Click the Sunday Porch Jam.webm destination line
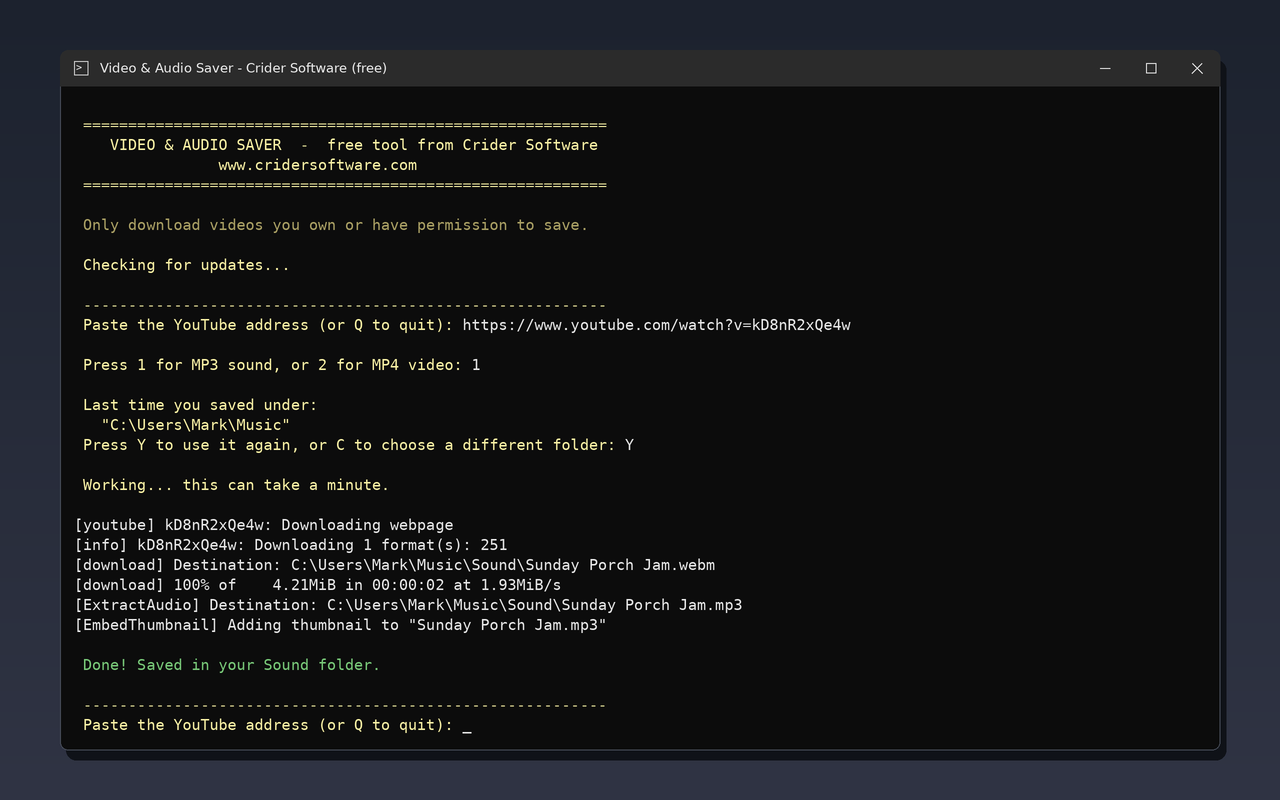 click(x=395, y=565)
